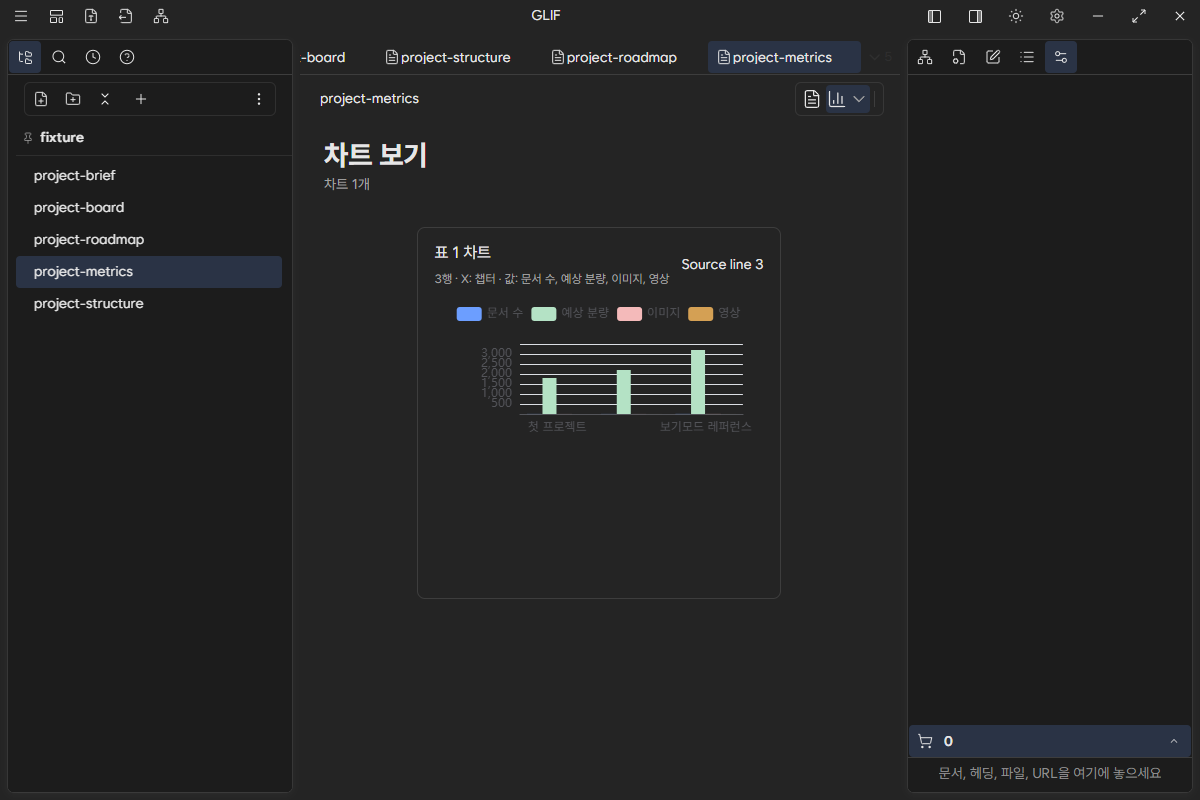The width and height of the screenshot is (1200, 800).
Task: Open the search panel in sidebar
Action: pos(59,57)
